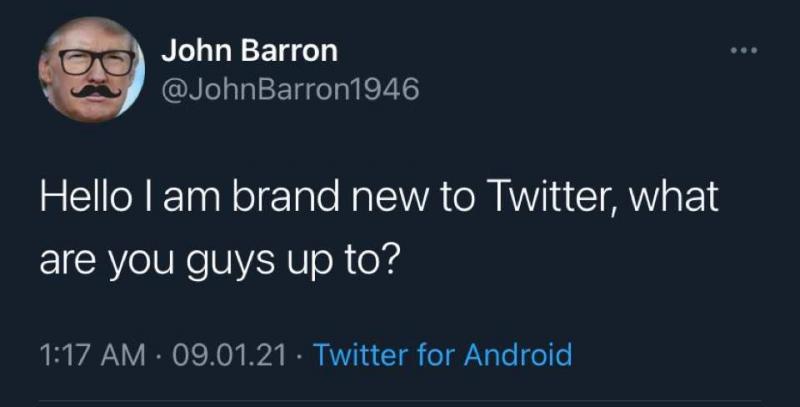Open the three-dot More options menu
The height and width of the screenshot is (407, 800).
[743, 50]
